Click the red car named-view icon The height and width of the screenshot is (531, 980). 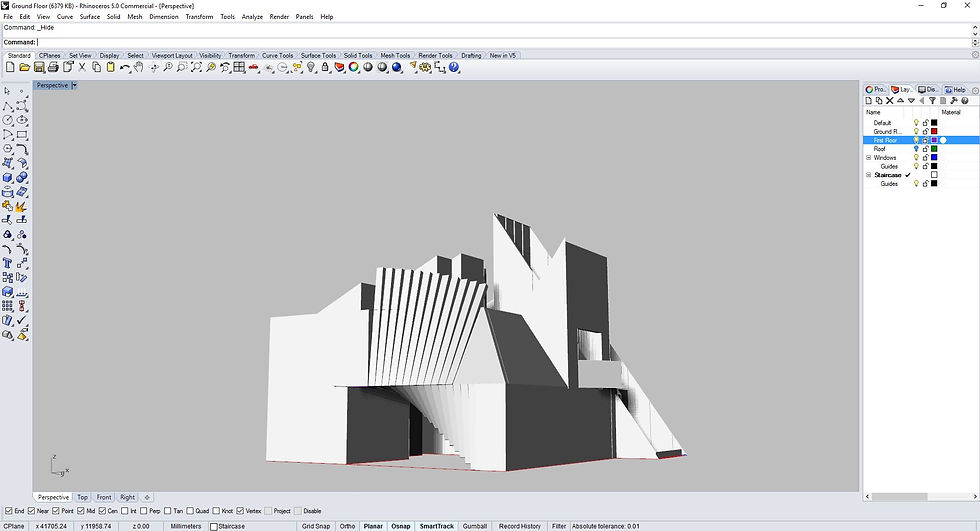pyautogui.click(x=254, y=67)
